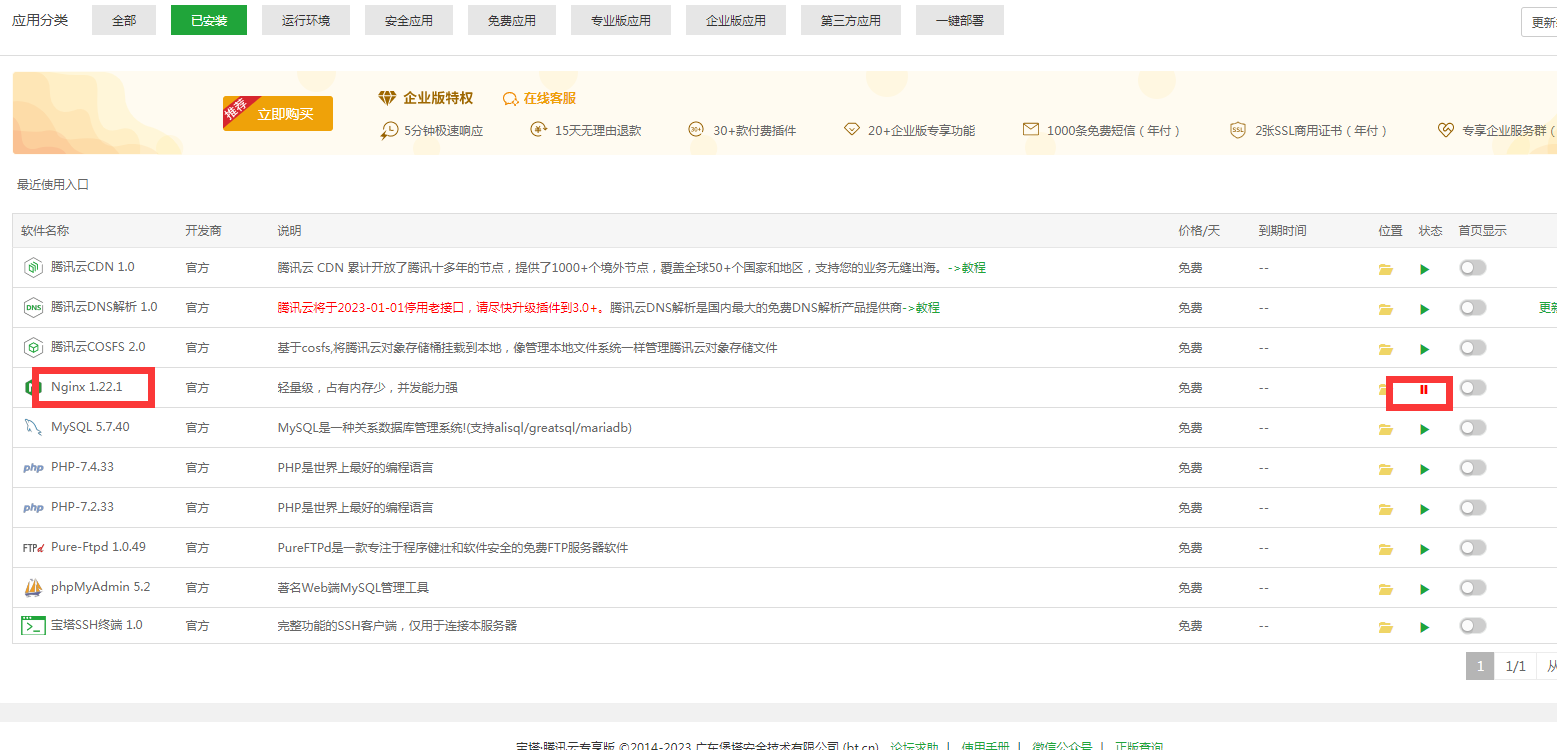
Task: Click the php icon beside PHP-7.4.33
Action: (x=33, y=468)
